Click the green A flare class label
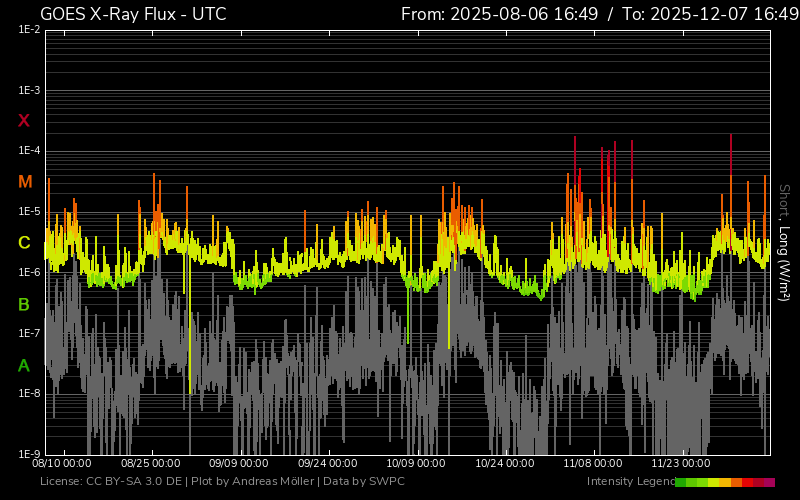Screen dimensions: 800x500 click(24, 366)
